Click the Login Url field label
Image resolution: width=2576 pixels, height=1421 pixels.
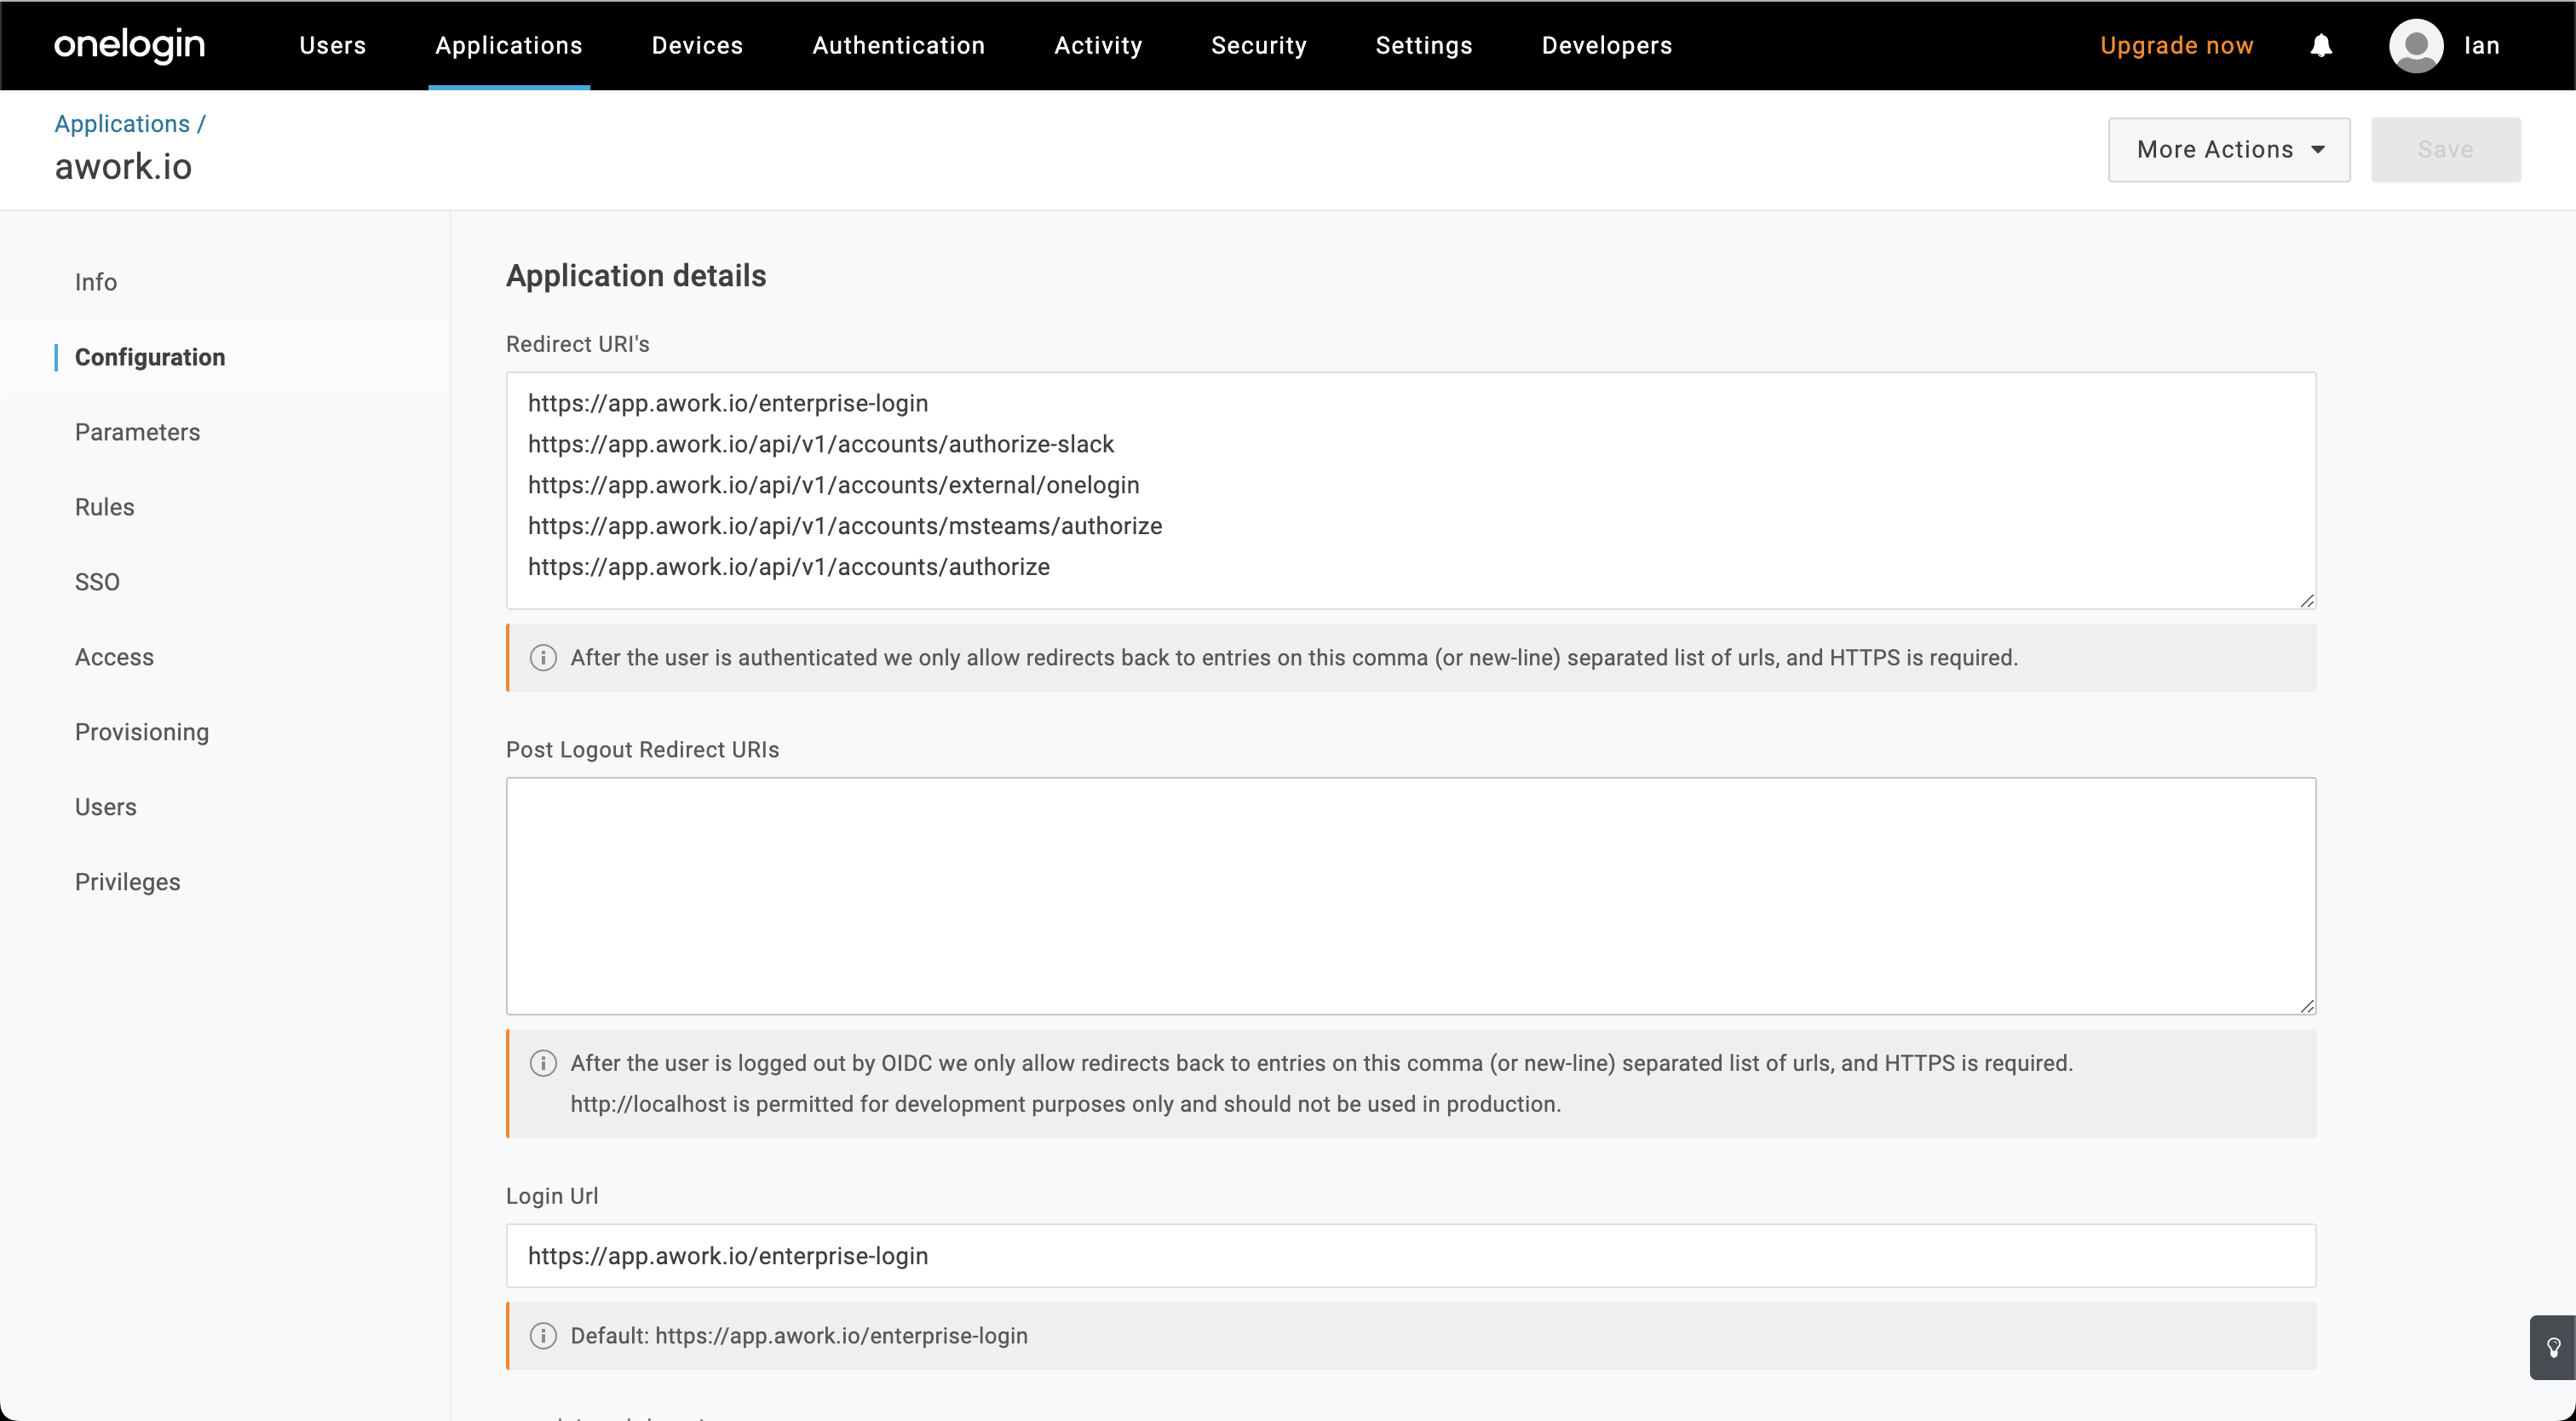tap(552, 1196)
